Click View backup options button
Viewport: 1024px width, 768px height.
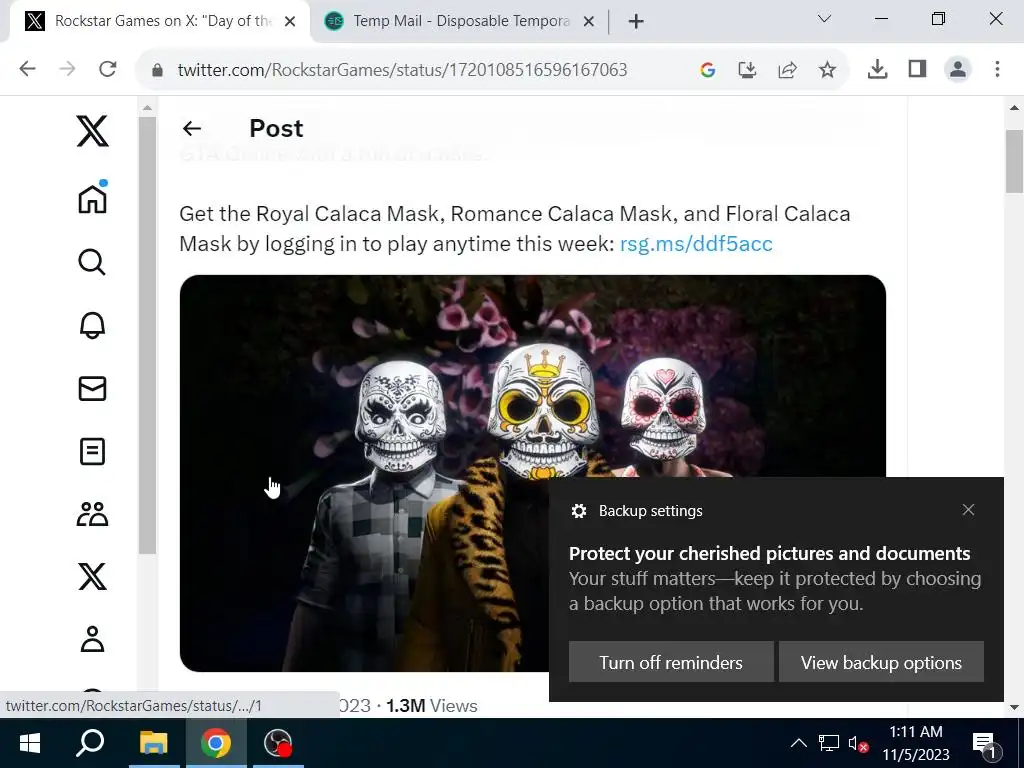pyautogui.click(x=881, y=662)
